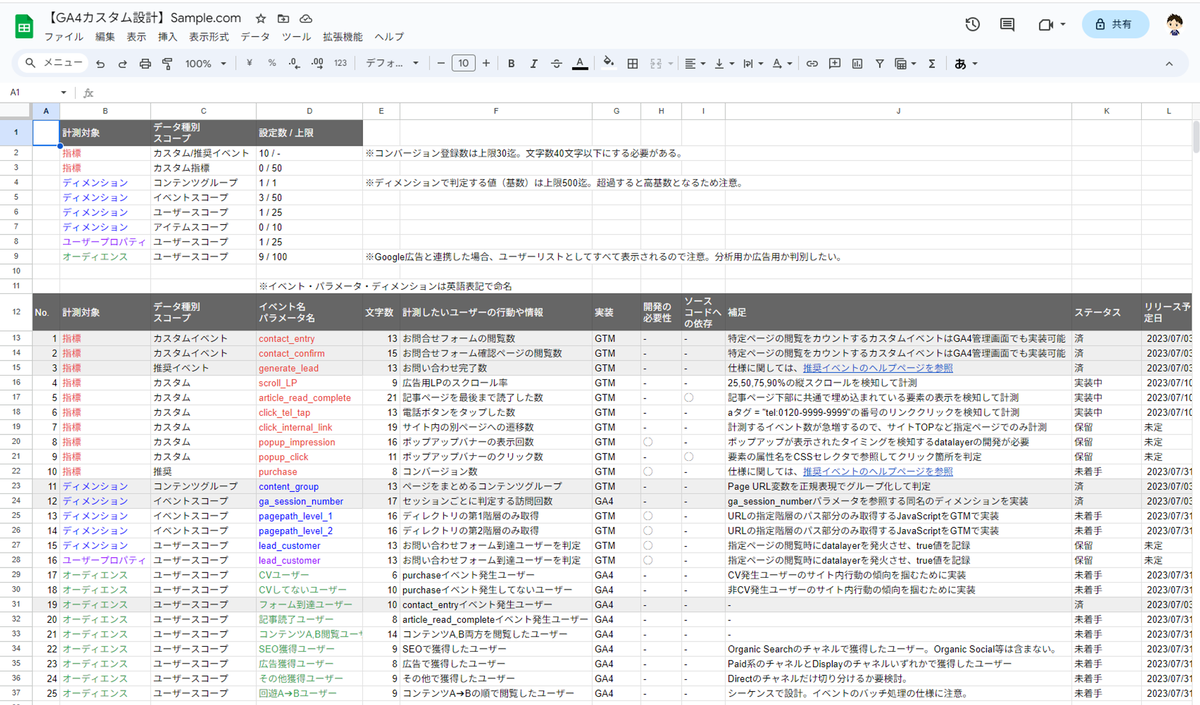This screenshot has width=1200, height=705.
Task: Open the 拡張機能 menu
Action: click(343, 37)
